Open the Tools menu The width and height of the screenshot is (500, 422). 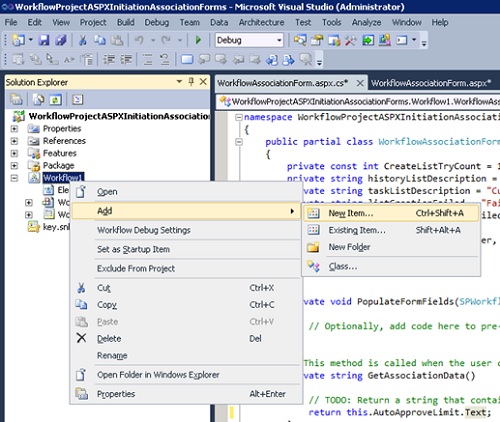coord(331,22)
